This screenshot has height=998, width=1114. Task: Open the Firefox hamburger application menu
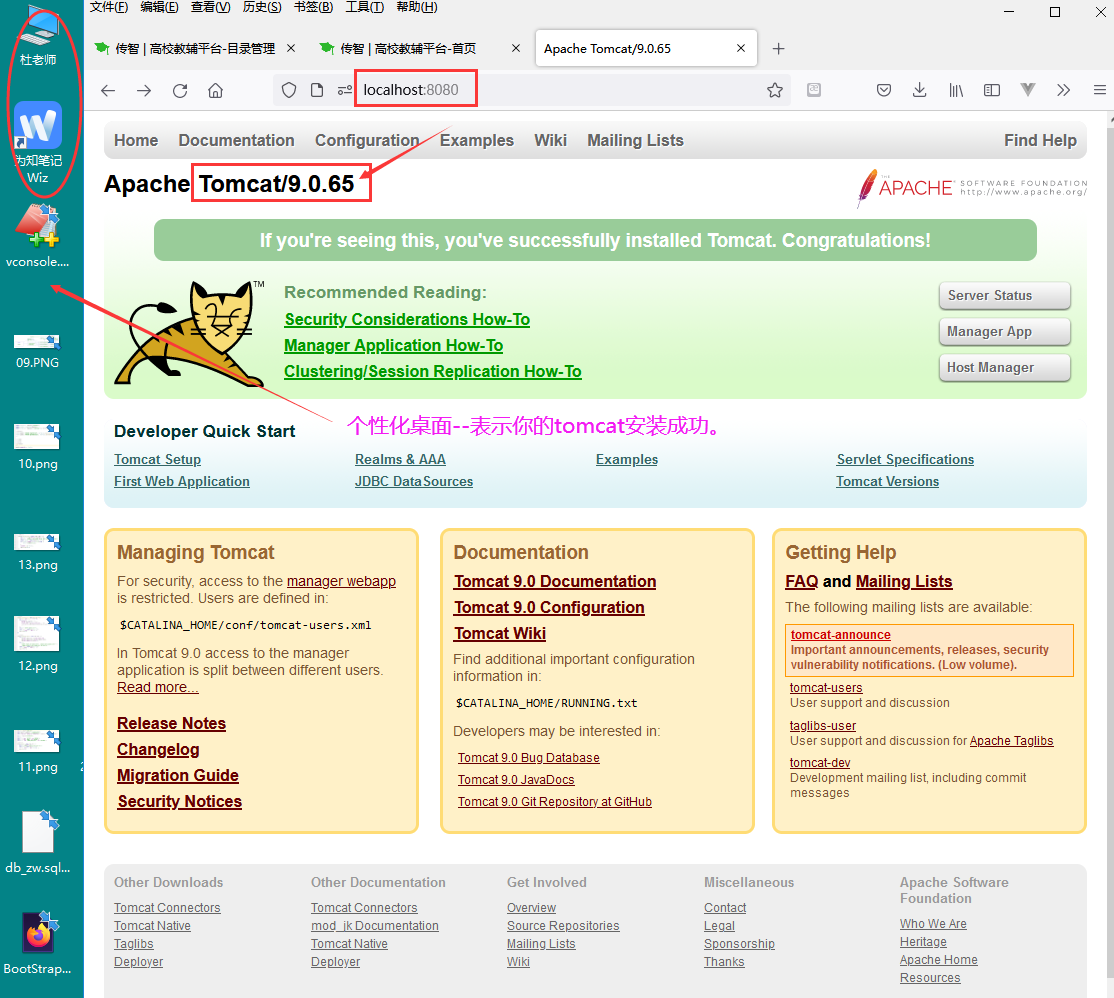tap(1099, 90)
